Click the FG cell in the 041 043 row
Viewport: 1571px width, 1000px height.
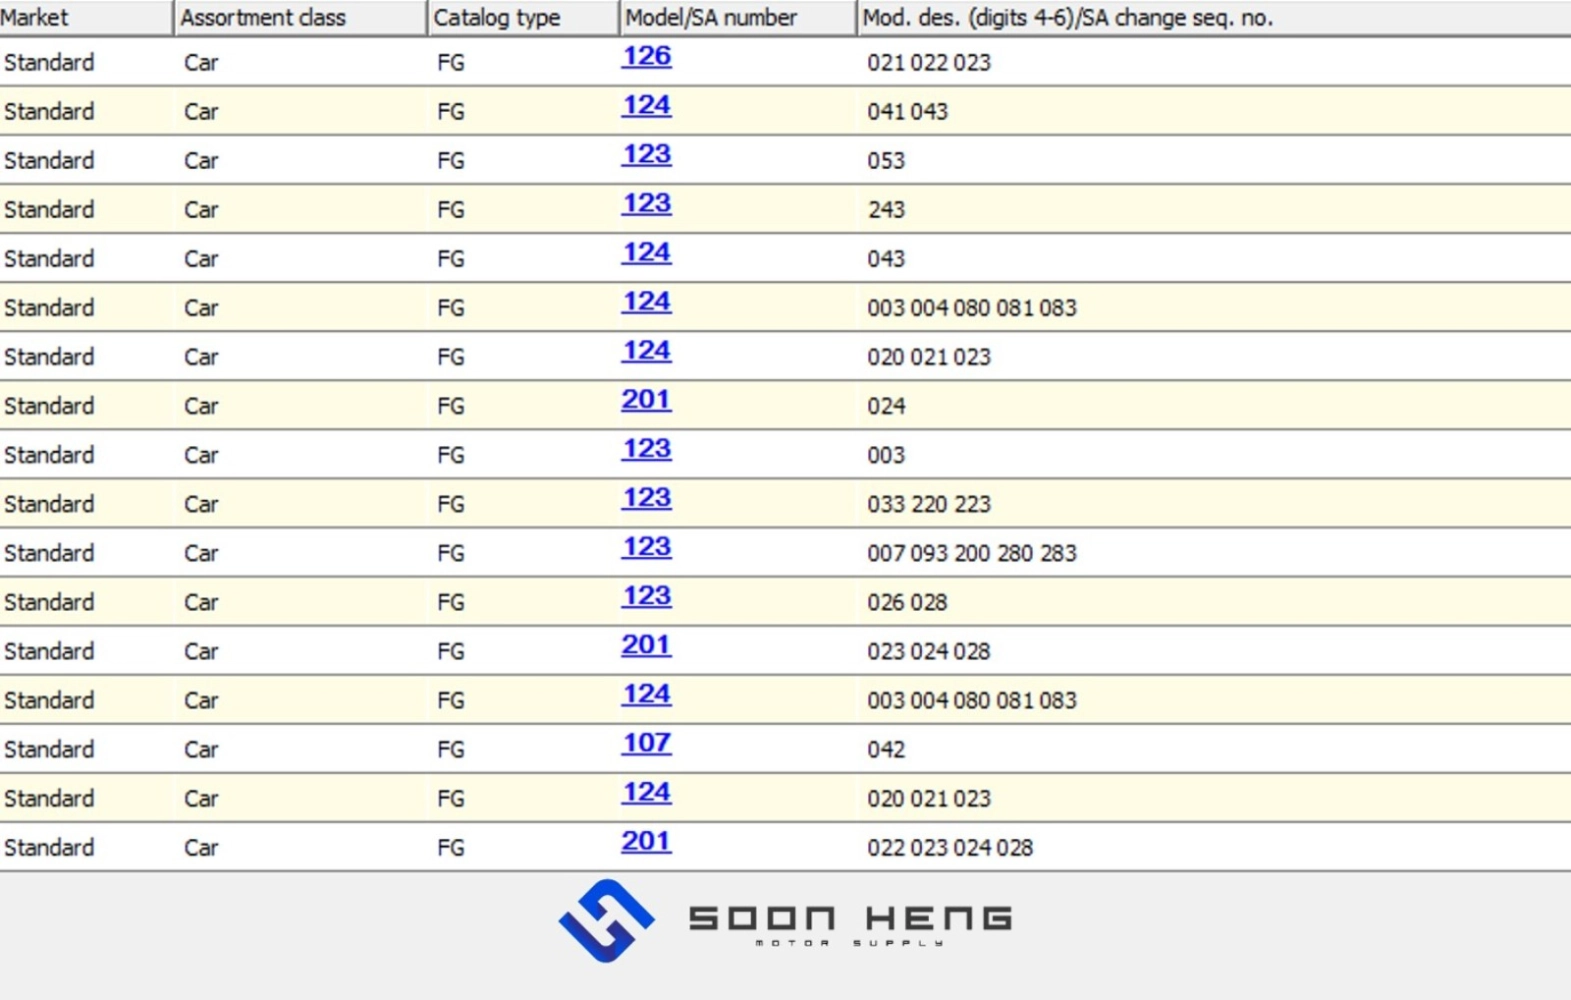(451, 112)
